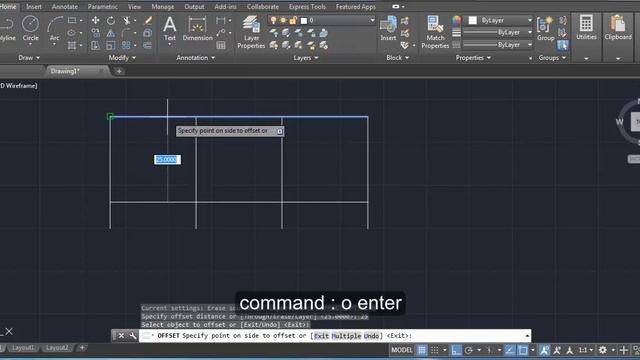Click the Stretch tool
The image size is (640, 360).
[96, 45]
